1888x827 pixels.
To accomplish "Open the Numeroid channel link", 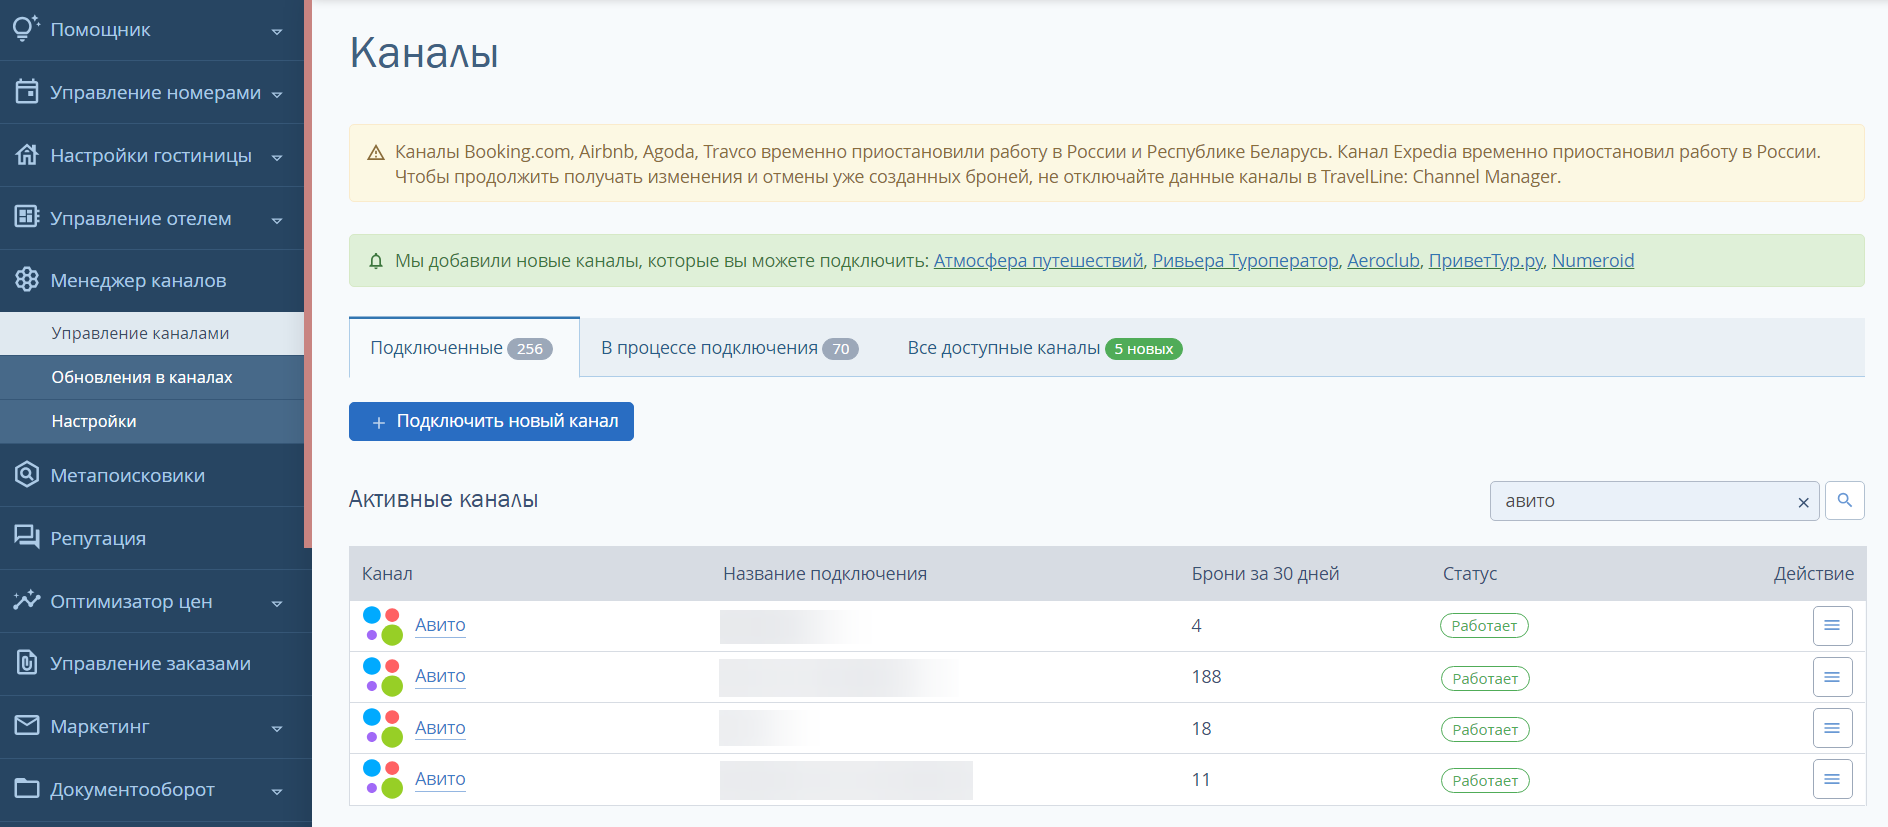I will (1593, 261).
